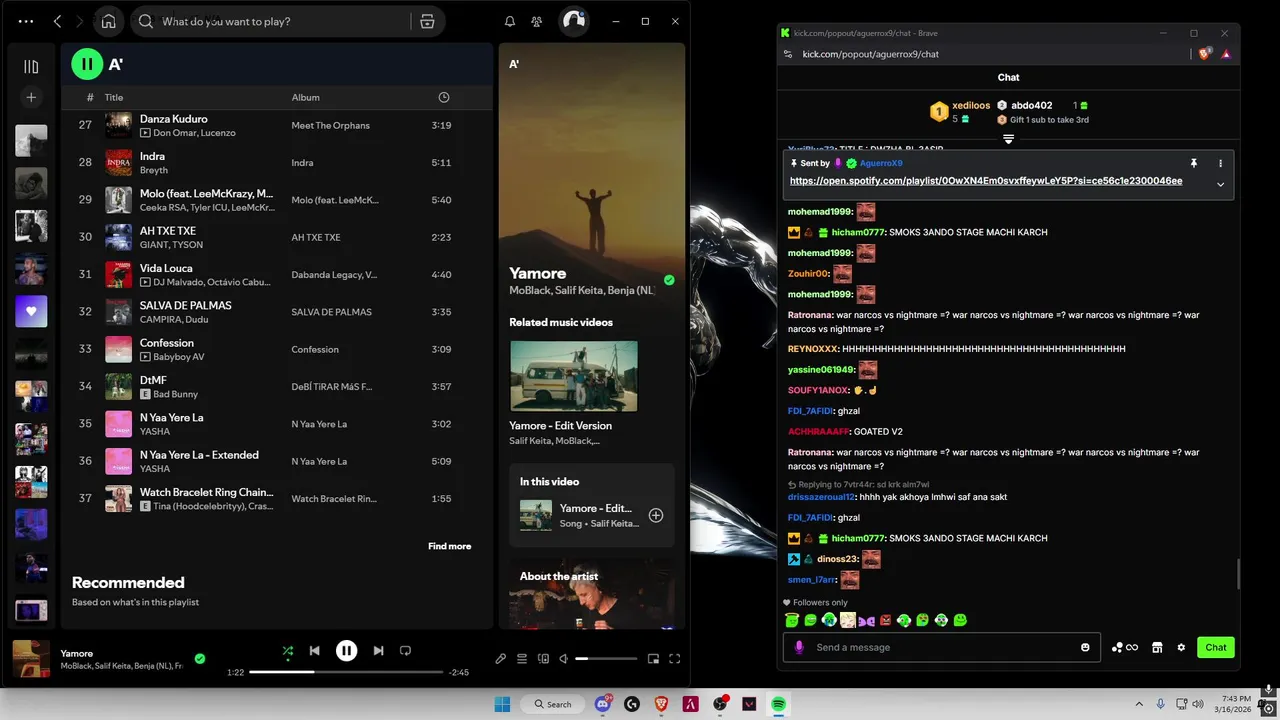
Task: Open pinned Spotify playlist link
Action: [986, 181]
